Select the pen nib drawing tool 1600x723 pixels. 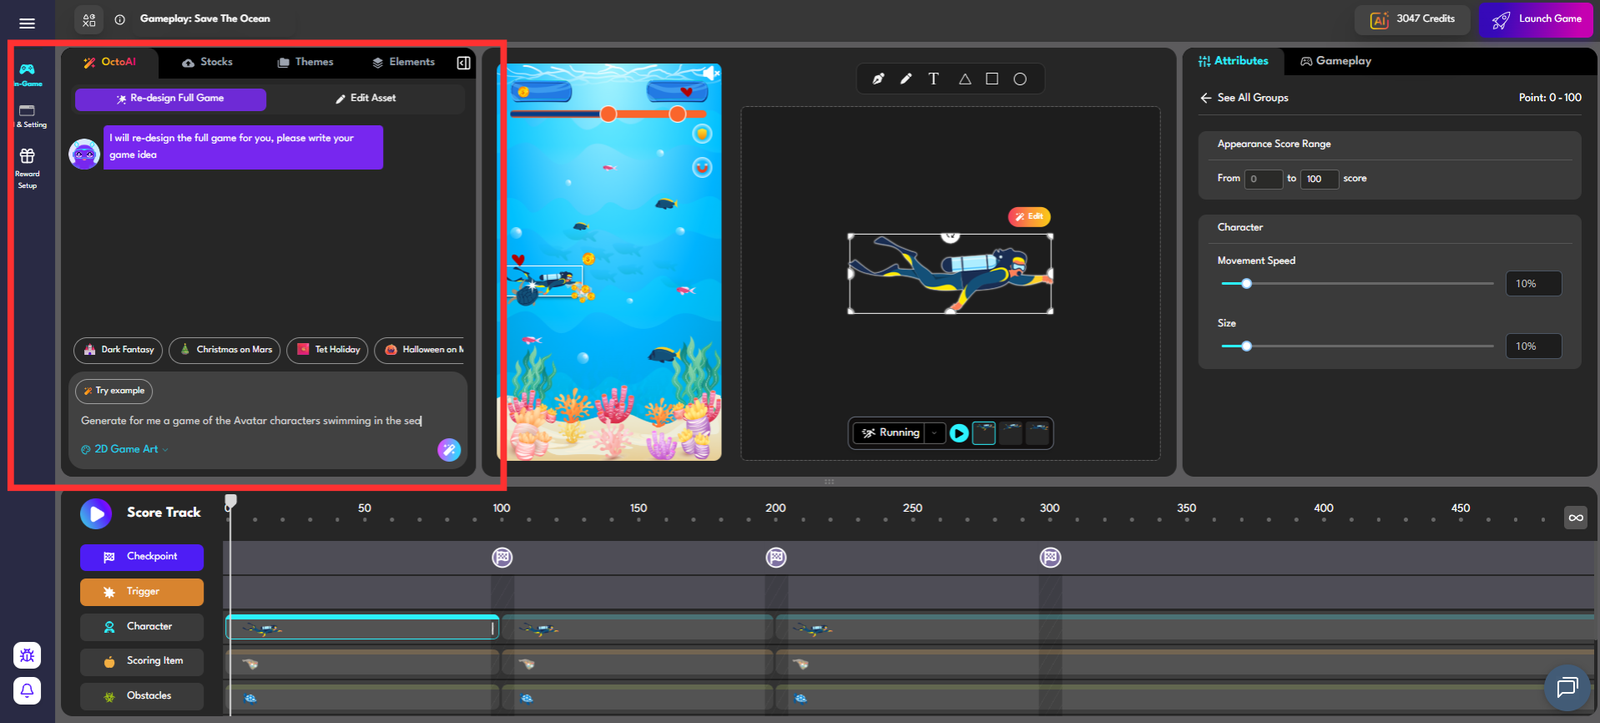(x=878, y=79)
